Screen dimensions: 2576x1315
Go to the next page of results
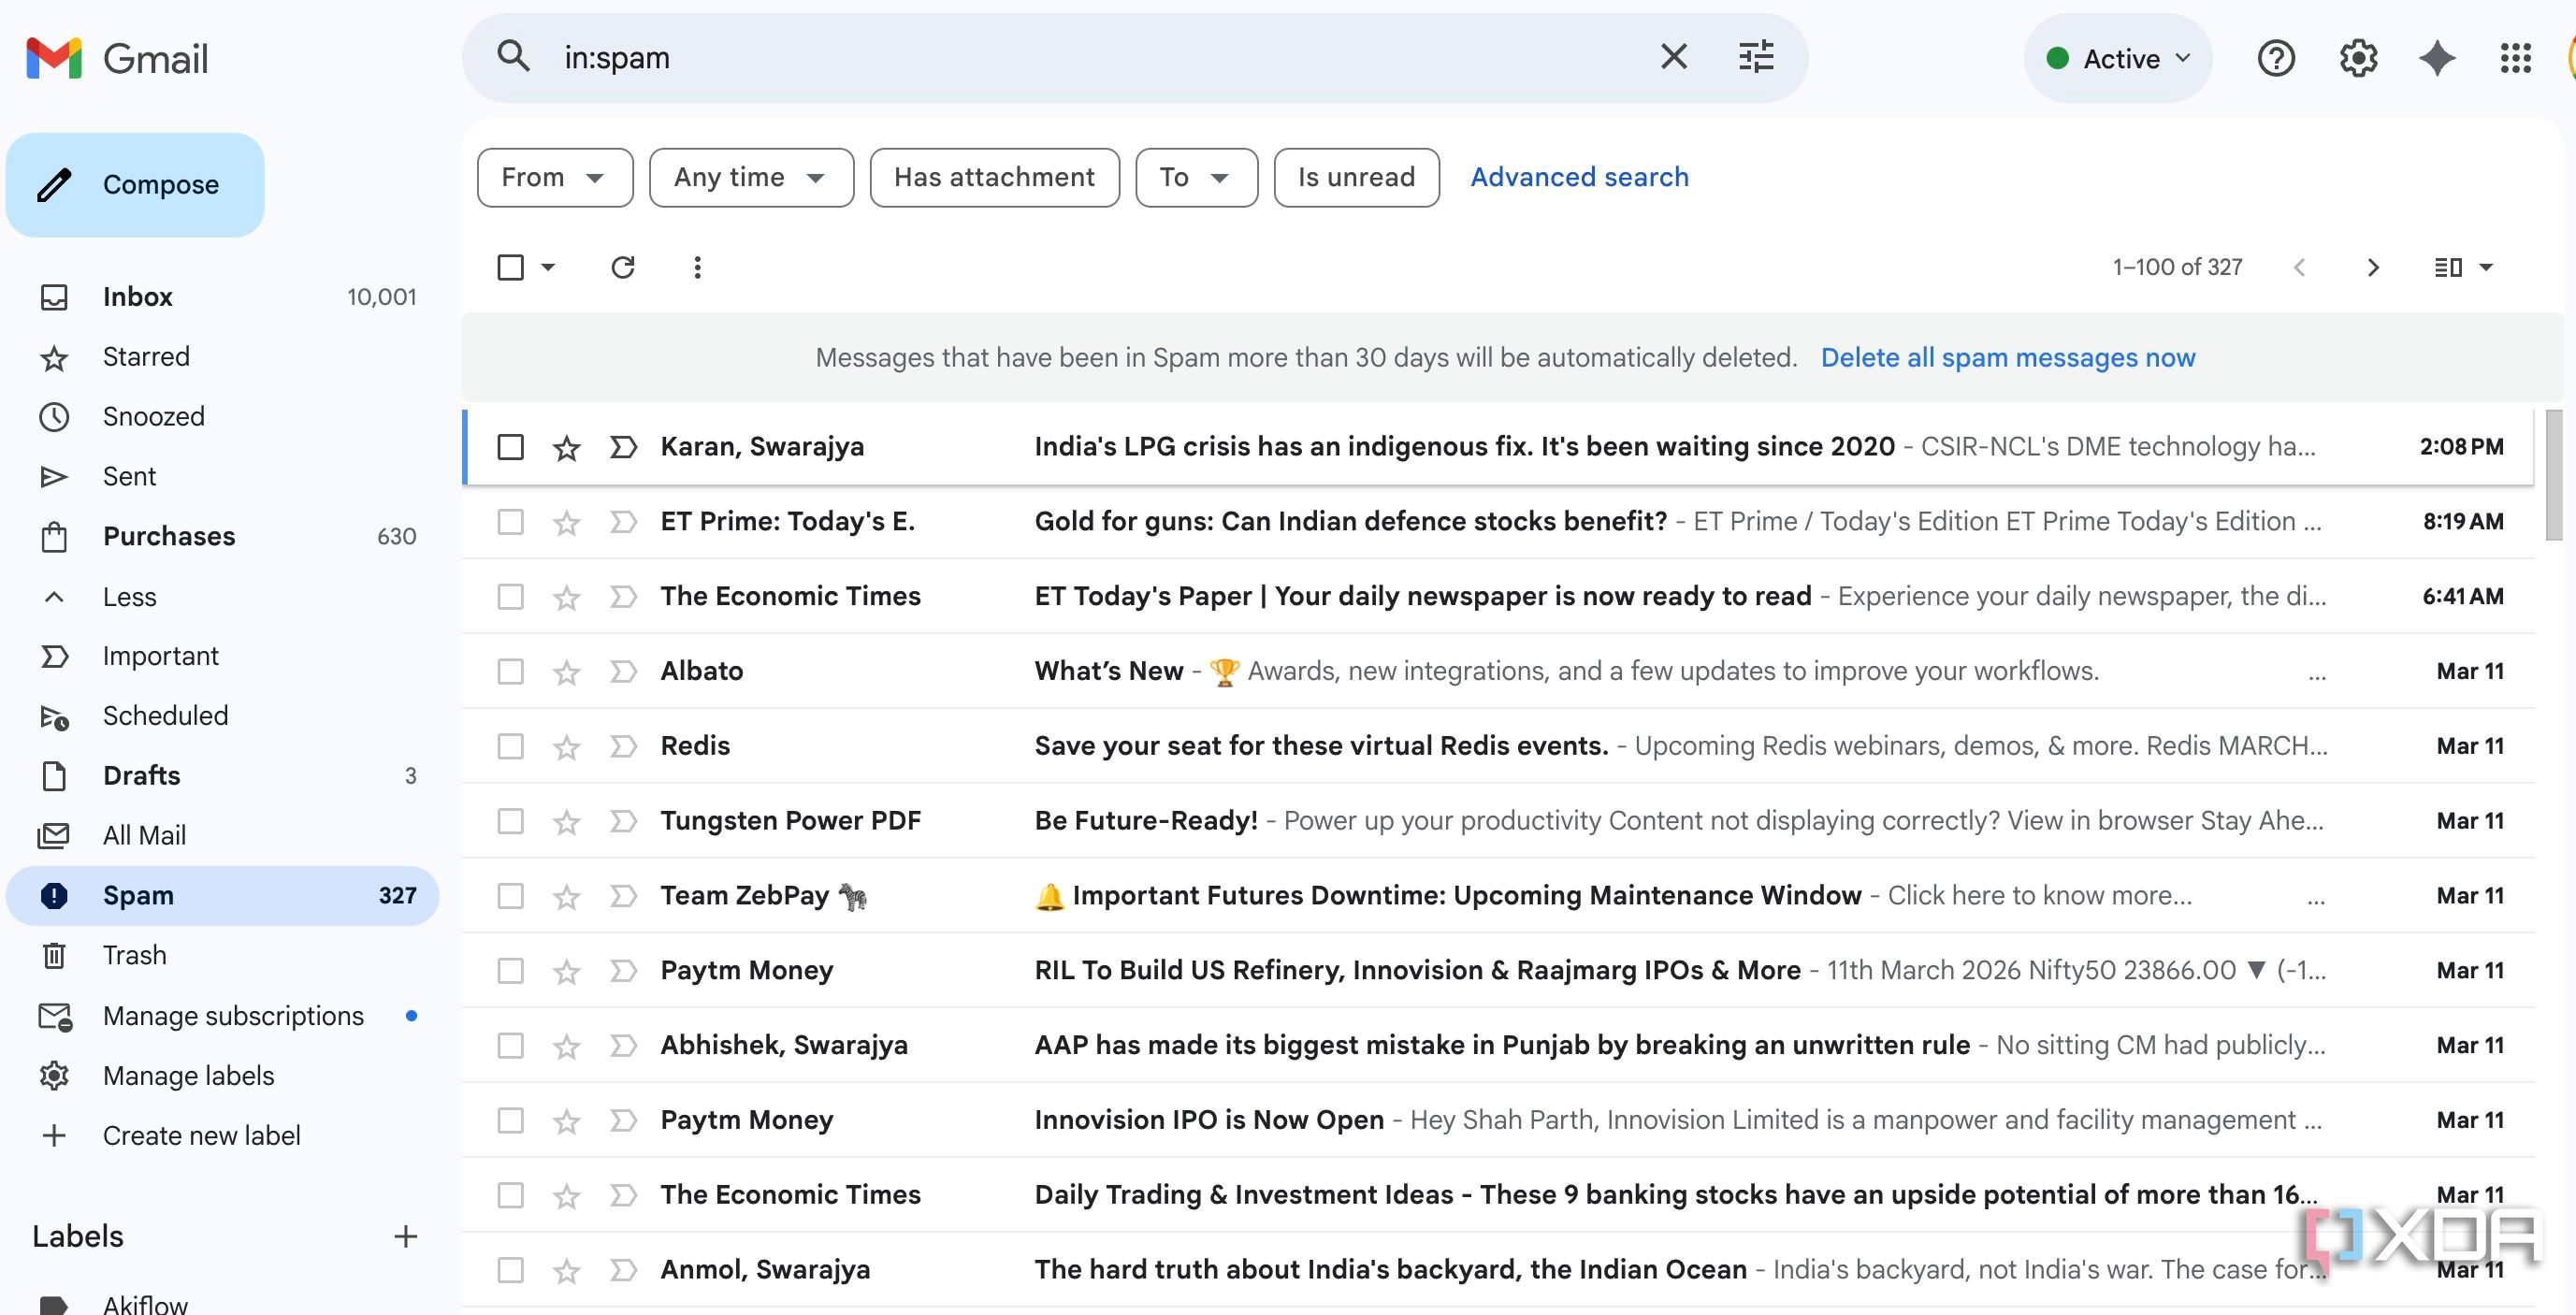pos(2373,267)
